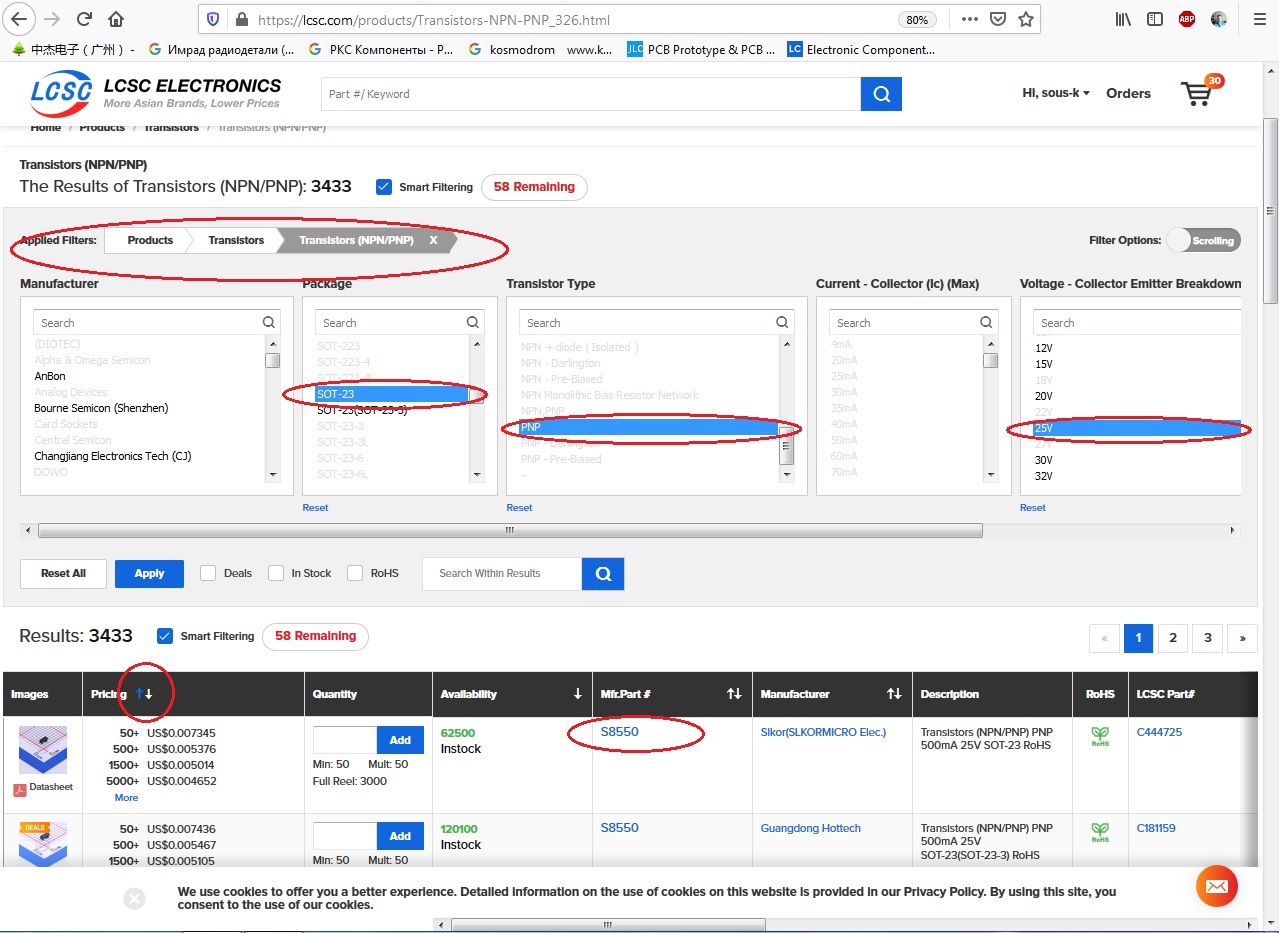Viewport: 1279px width, 933px height.
Task: Enable the In Stock checkbox
Action: [276, 573]
